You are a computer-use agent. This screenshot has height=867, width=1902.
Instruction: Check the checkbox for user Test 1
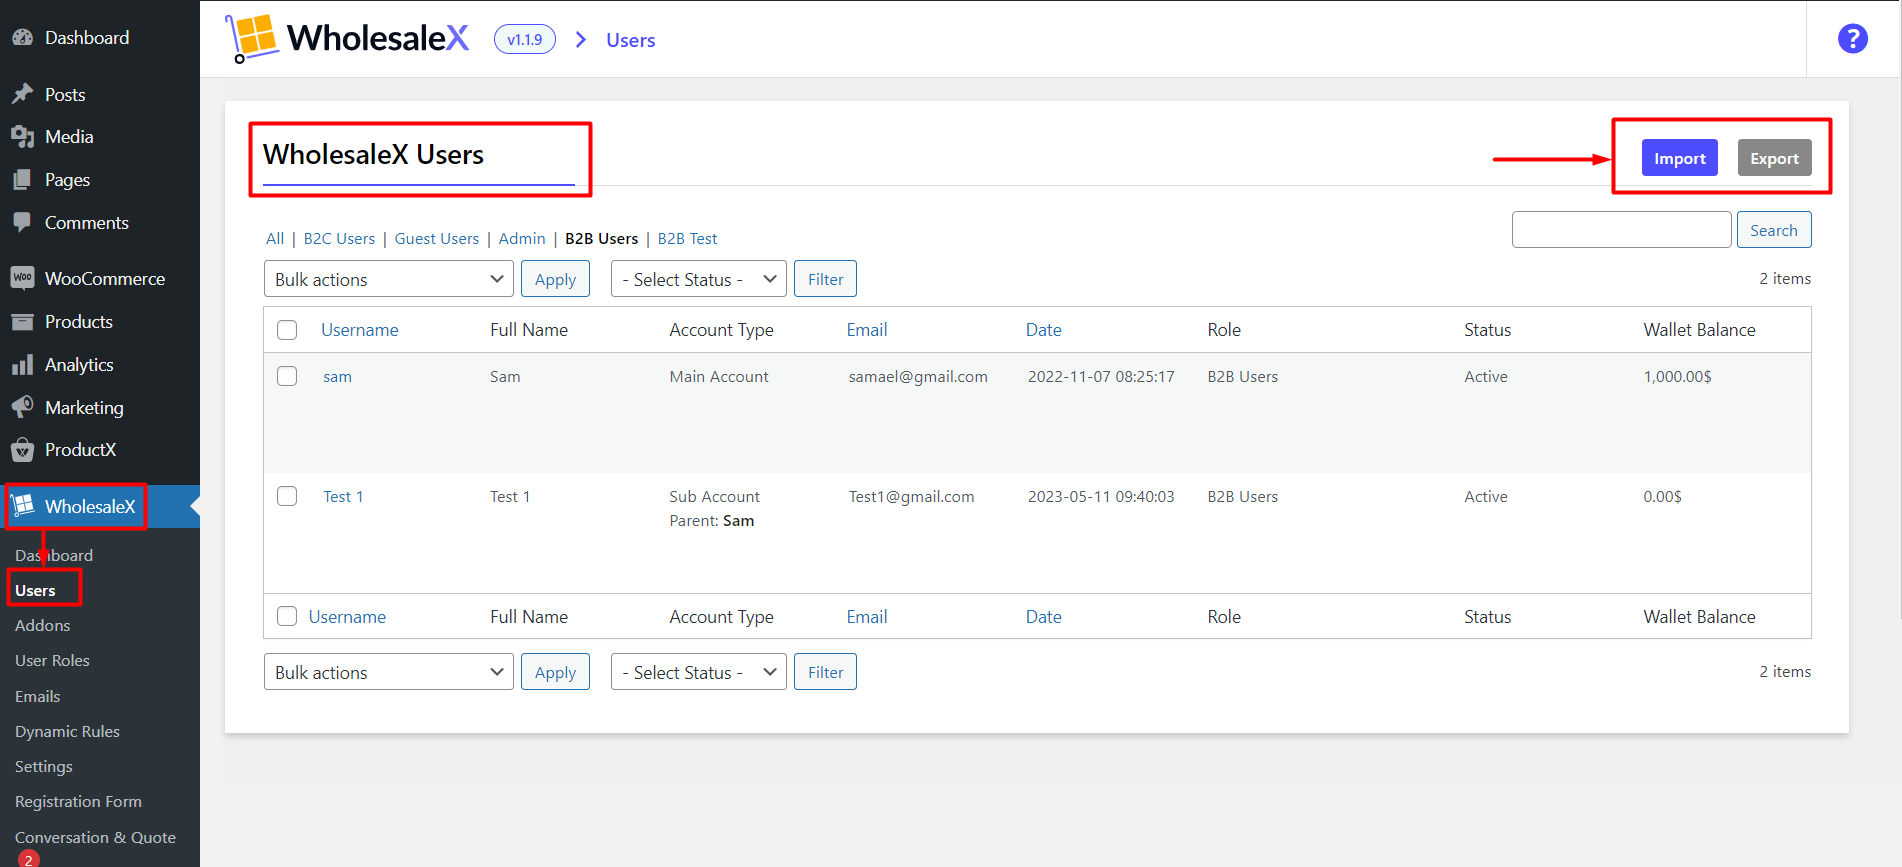tap(287, 496)
